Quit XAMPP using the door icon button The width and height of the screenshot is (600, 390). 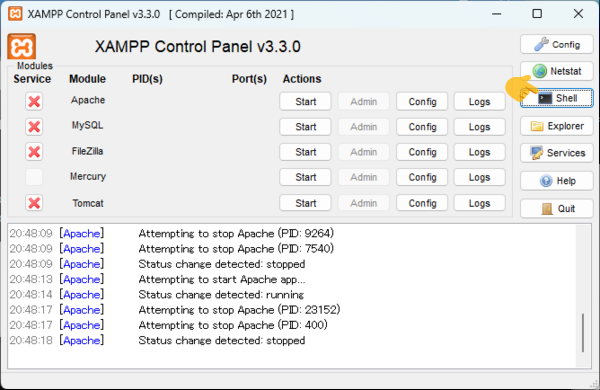click(557, 209)
